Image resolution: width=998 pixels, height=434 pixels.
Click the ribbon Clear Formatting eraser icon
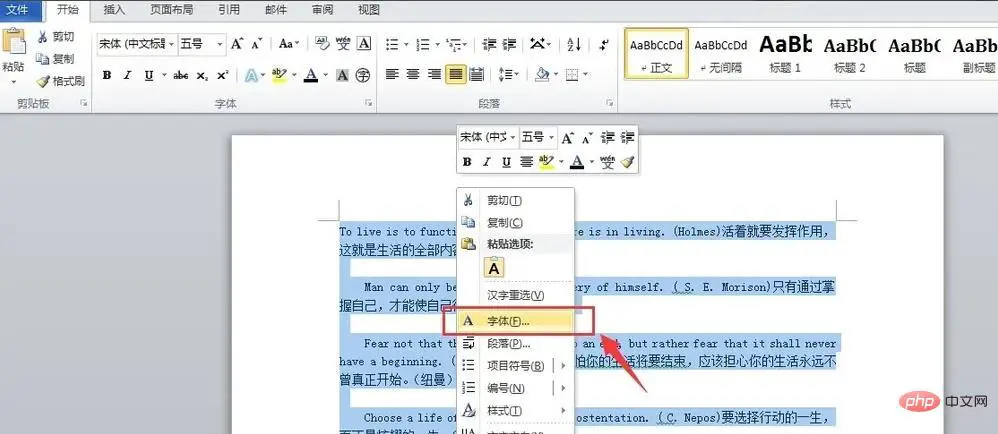coord(323,44)
